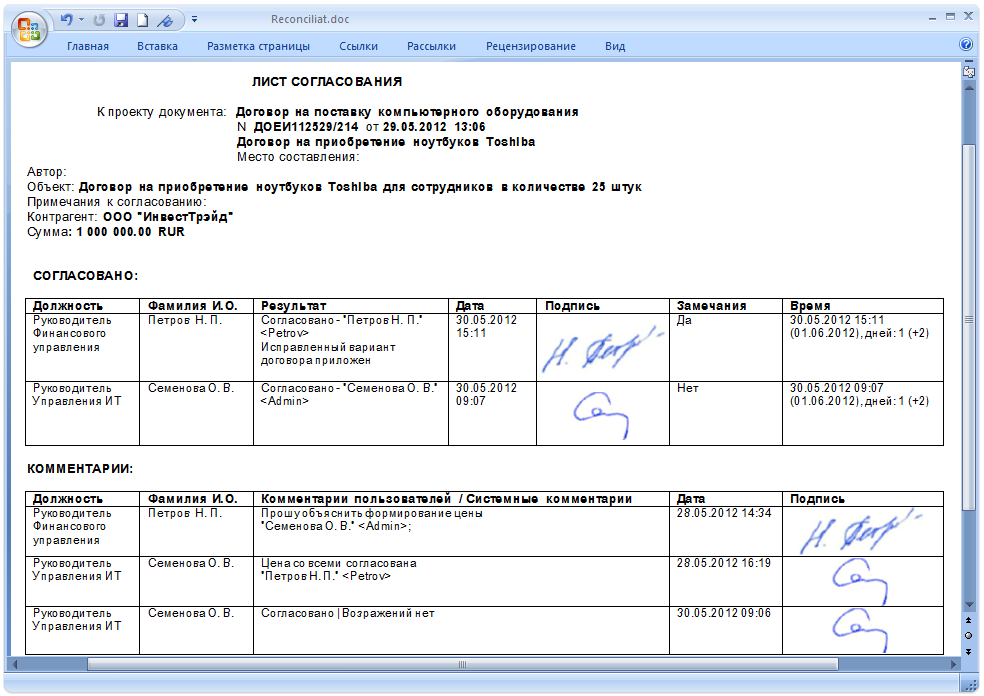
Task: Click the Previous Page double-arrow button
Action: pos(969,619)
